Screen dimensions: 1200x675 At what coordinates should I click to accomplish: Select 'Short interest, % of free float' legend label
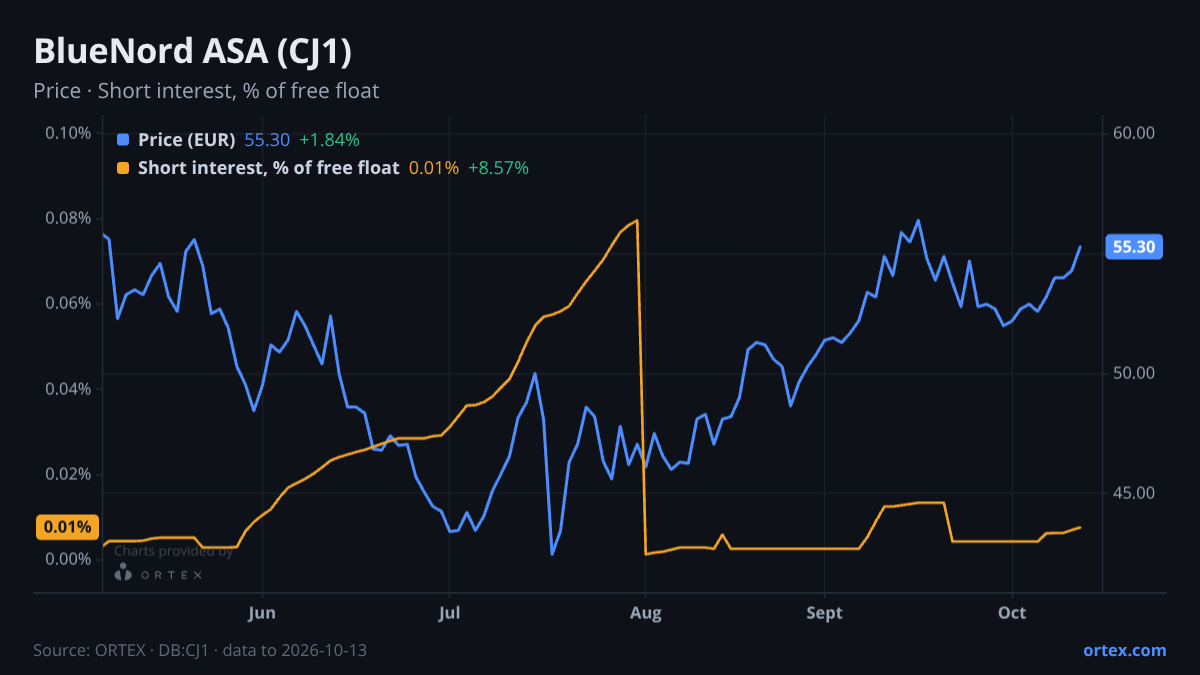tap(268, 168)
